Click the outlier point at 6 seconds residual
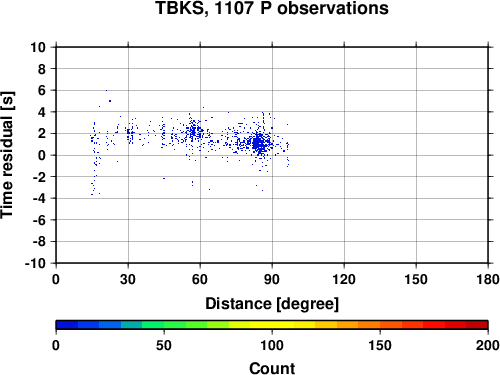Image resolution: width=500 pixels, height=375 pixels. (106, 90)
